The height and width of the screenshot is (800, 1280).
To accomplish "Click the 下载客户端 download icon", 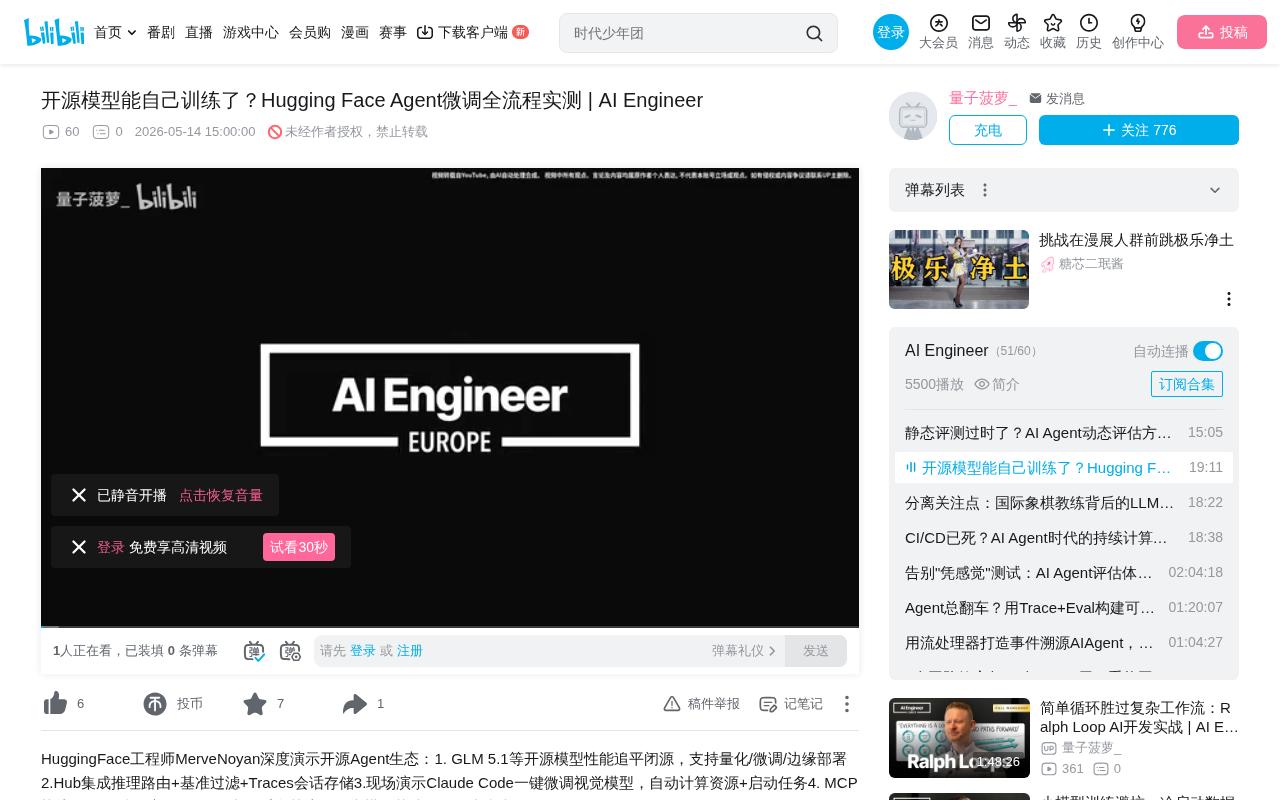I will (425, 32).
